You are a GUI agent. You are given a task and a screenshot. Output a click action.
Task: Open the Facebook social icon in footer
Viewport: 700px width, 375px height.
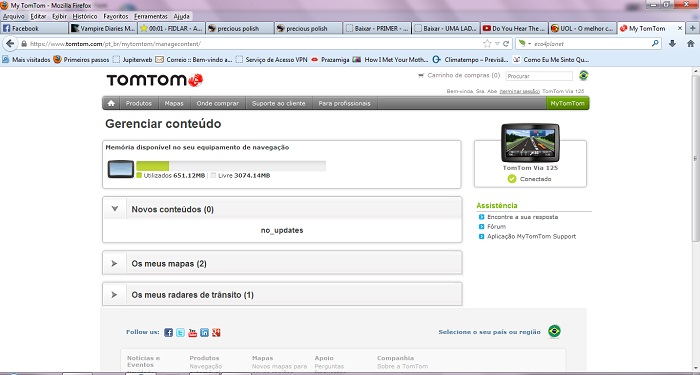[168, 333]
